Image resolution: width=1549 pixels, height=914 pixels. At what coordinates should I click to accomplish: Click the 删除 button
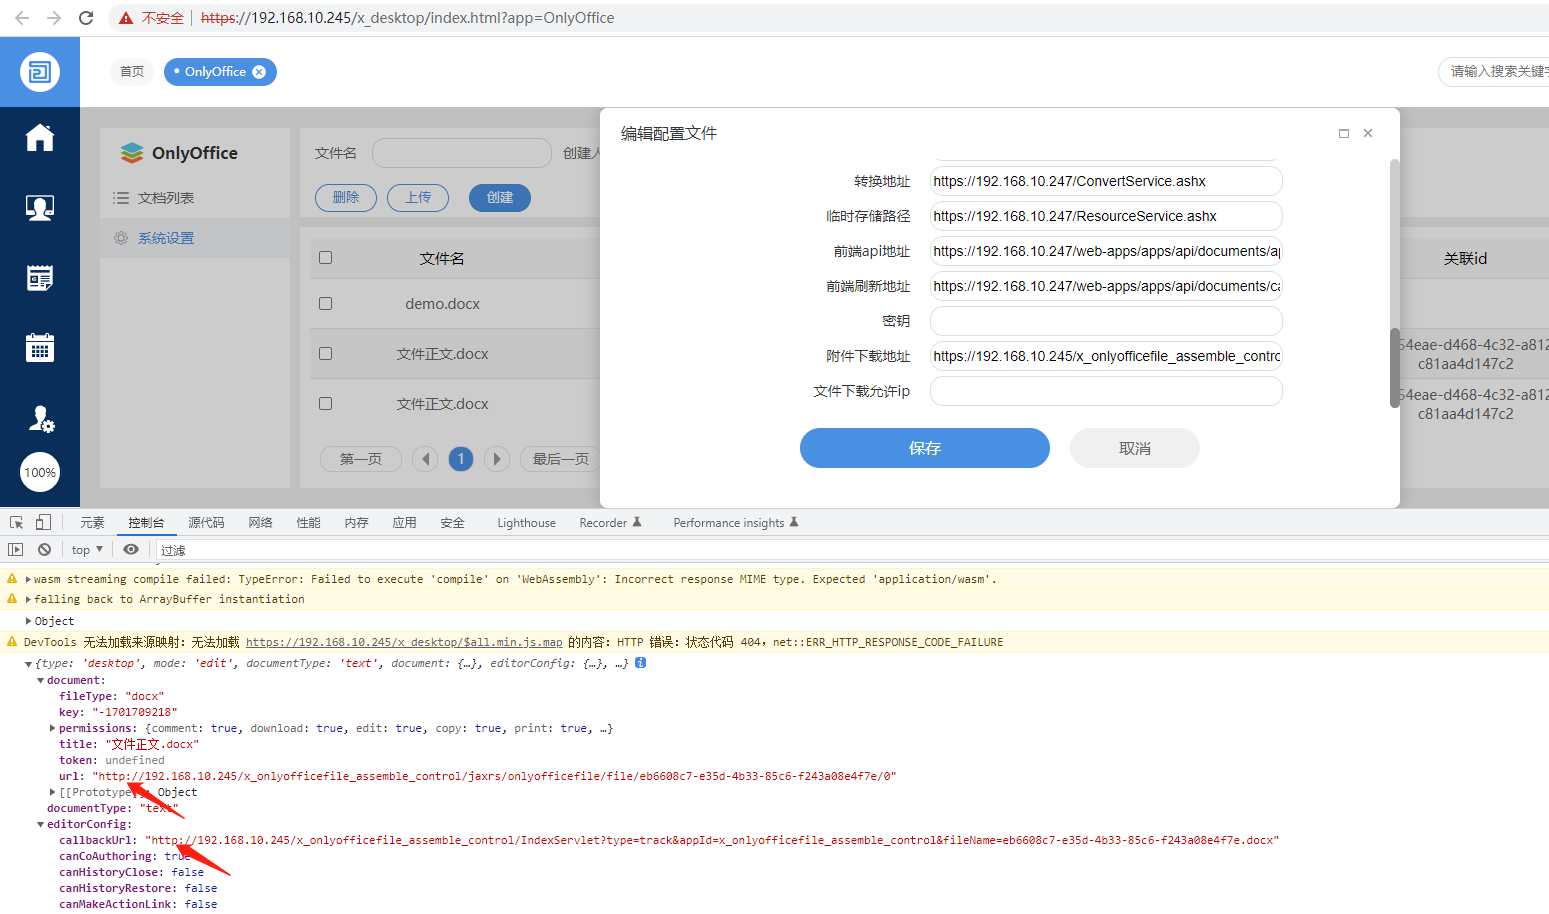pos(346,198)
